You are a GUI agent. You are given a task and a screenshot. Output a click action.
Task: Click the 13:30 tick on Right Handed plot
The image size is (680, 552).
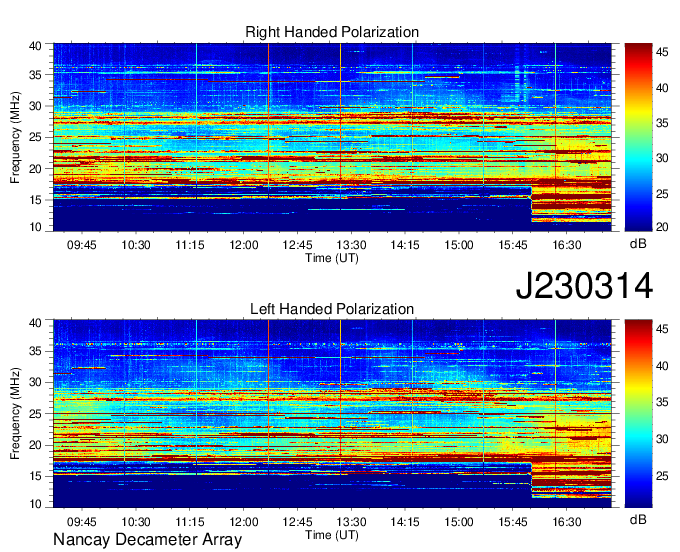[x=351, y=245]
